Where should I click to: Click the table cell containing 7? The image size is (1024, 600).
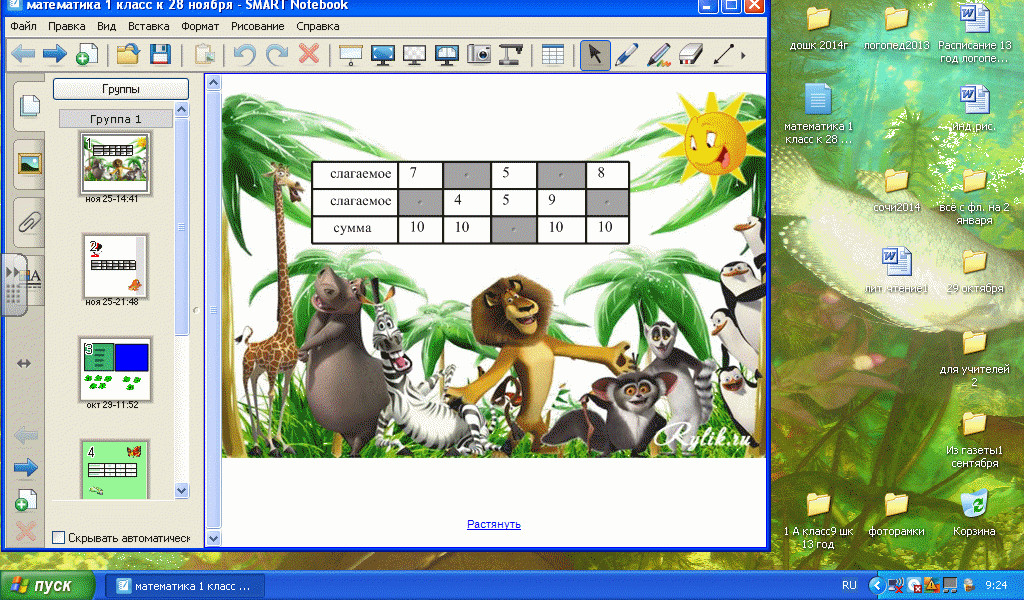click(x=421, y=174)
